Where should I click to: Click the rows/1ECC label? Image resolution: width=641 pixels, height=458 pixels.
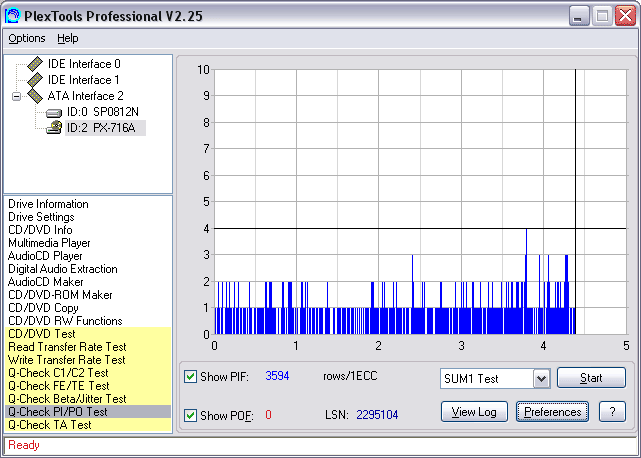point(350,376)
